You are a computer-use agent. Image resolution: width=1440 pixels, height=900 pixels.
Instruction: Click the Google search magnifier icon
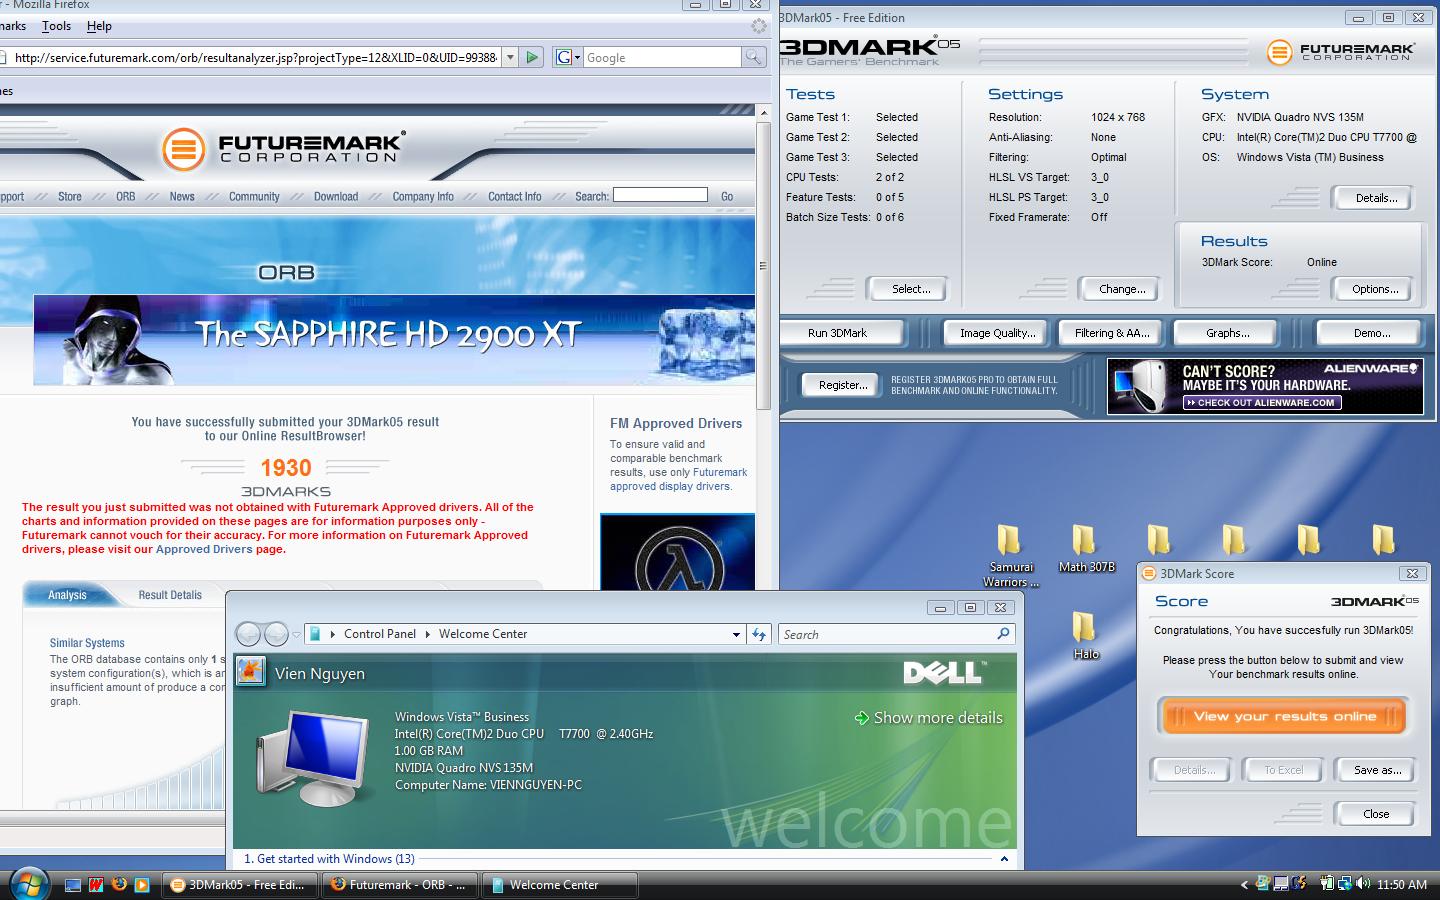coord(753,57)
